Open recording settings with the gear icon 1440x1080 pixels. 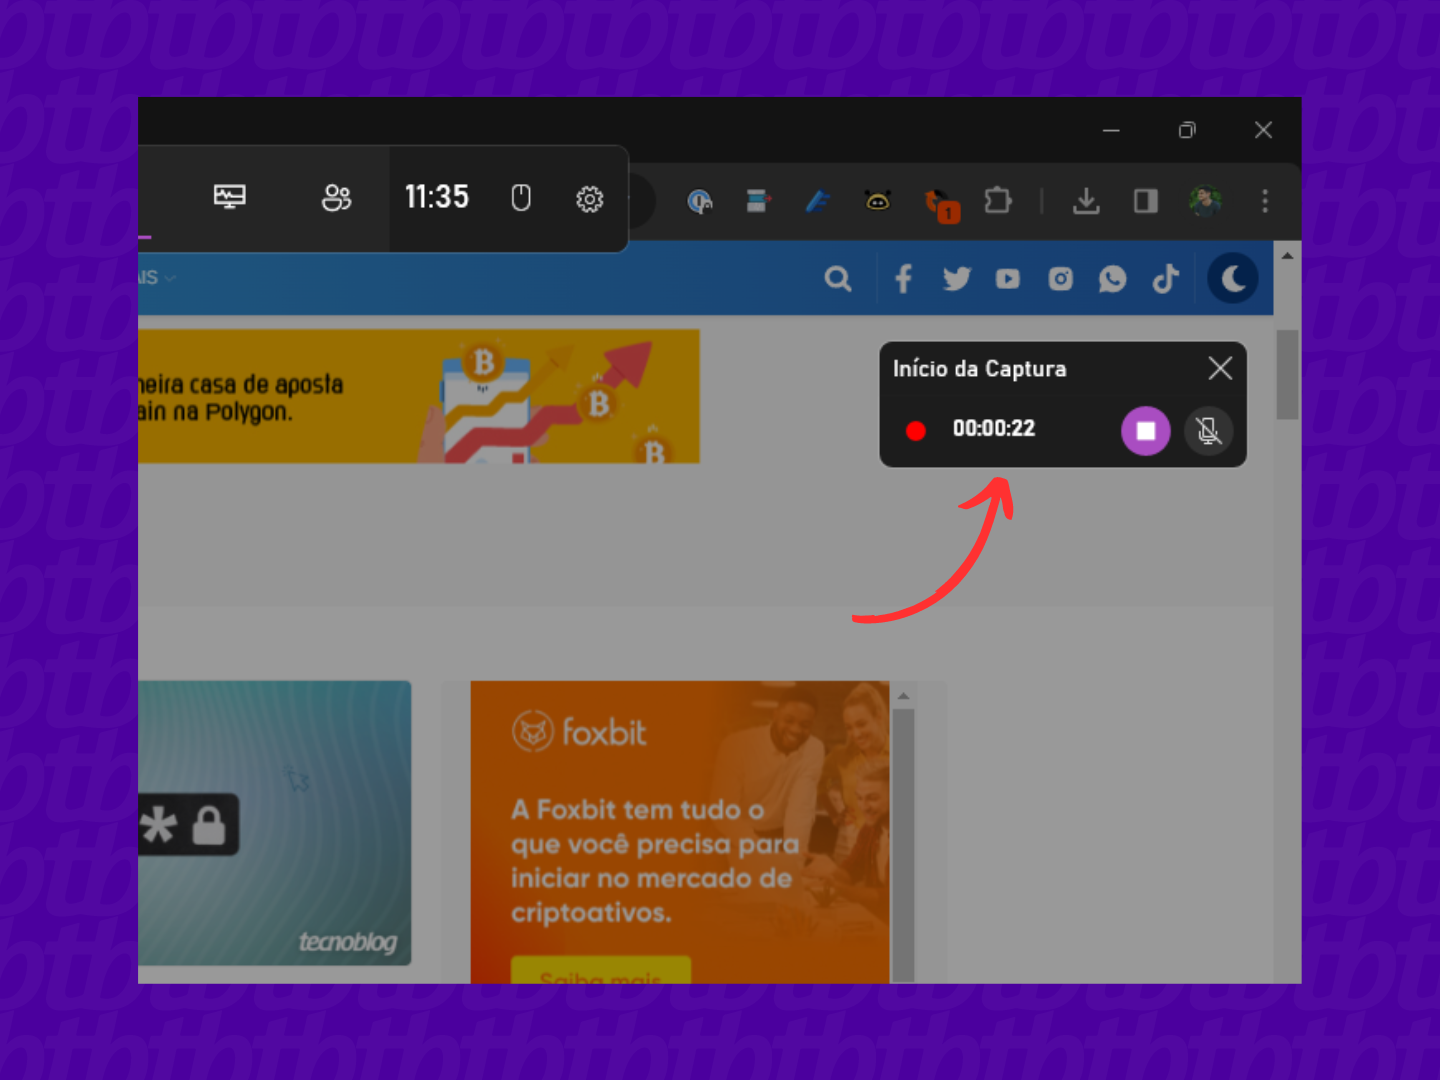point(591,199)
